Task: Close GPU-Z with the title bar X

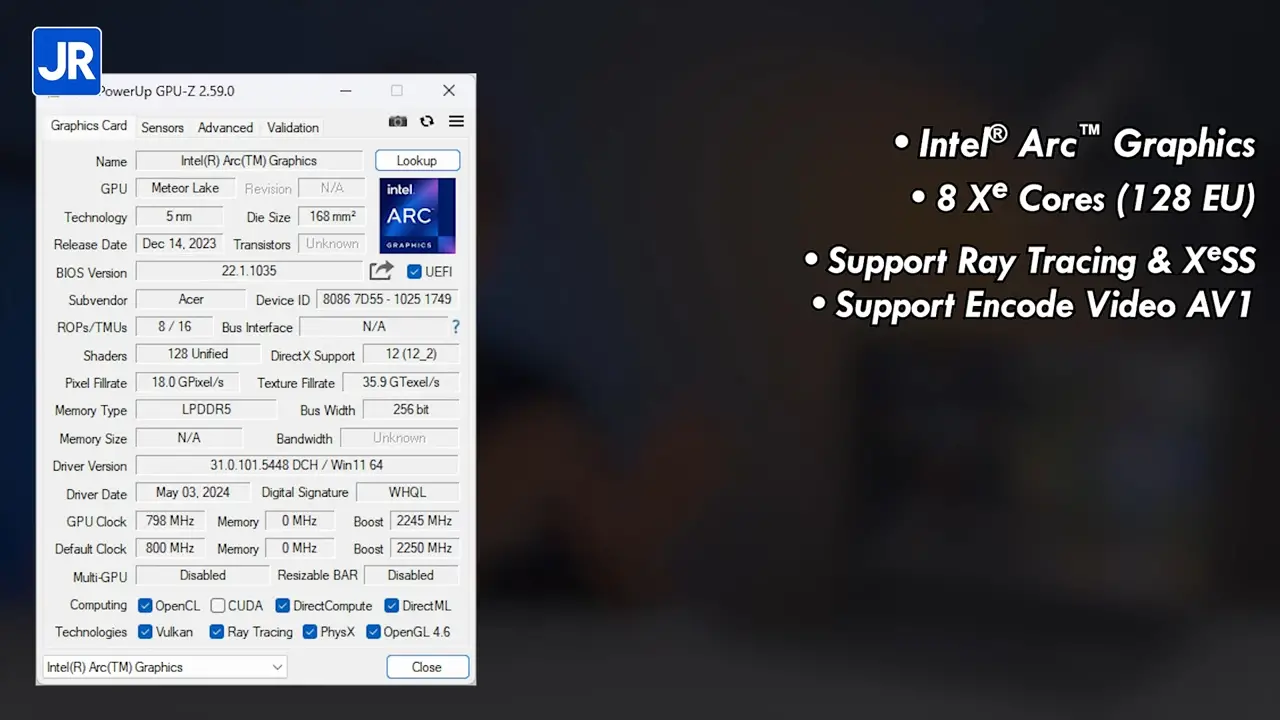Action: click(449, 91)
